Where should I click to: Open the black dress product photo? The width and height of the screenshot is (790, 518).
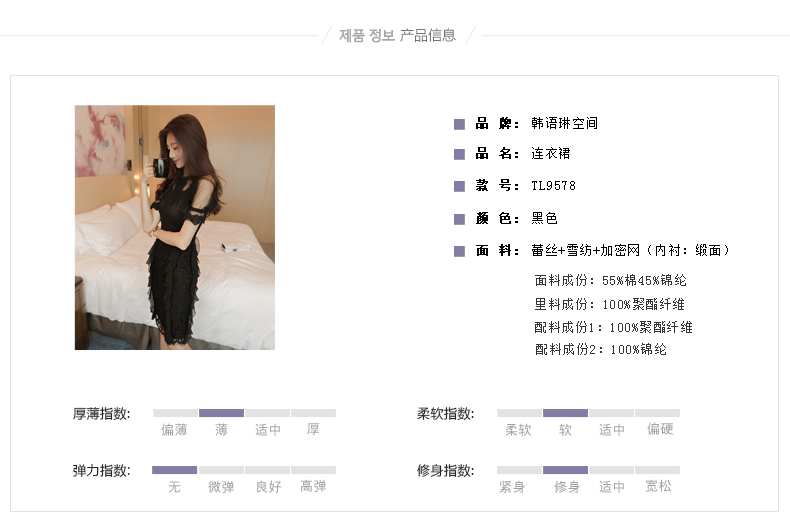tap(175, 227)
